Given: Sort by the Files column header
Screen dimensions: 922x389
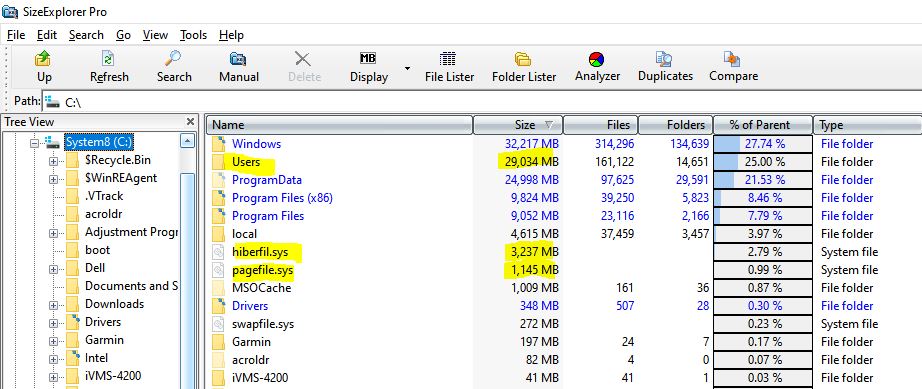Looking at the screenshot, I should pos(600,125).
